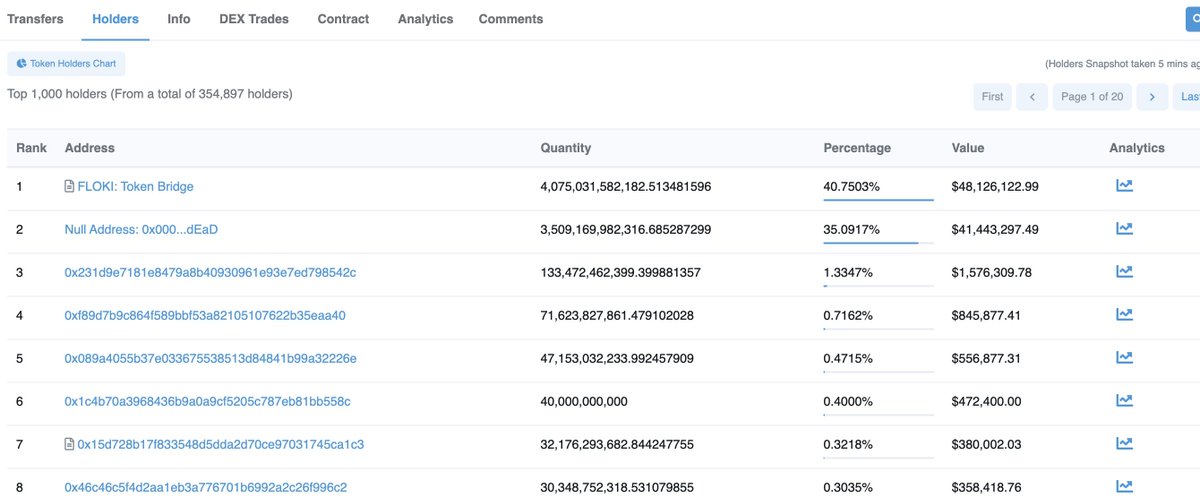Go to next holders page arrow
This screenshot has height=497, width=1200.
pyautogui.click(x=1153, y=97)
